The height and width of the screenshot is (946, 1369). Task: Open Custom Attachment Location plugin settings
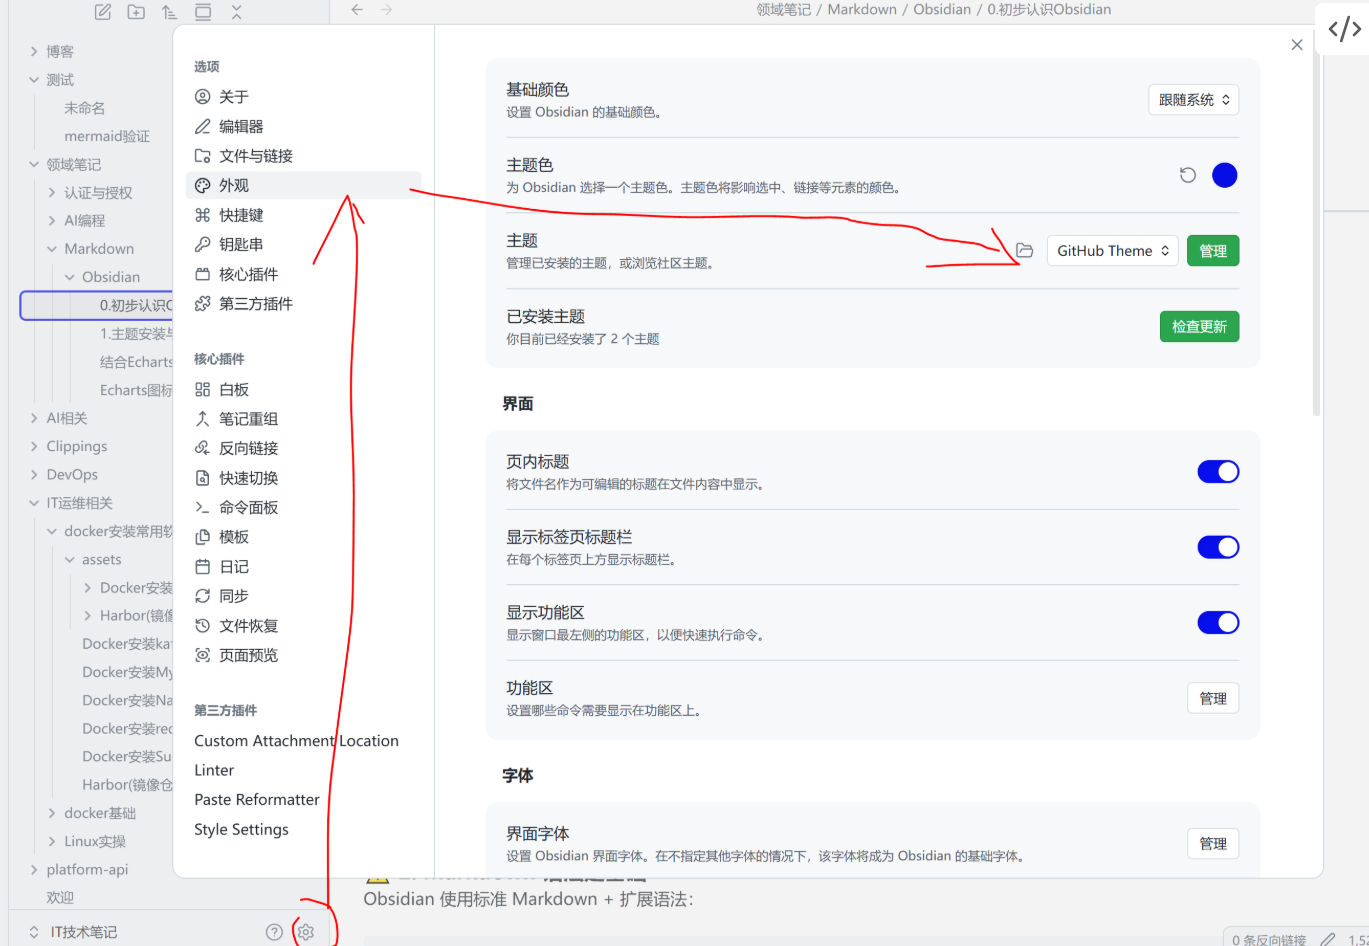pos(303,741)
